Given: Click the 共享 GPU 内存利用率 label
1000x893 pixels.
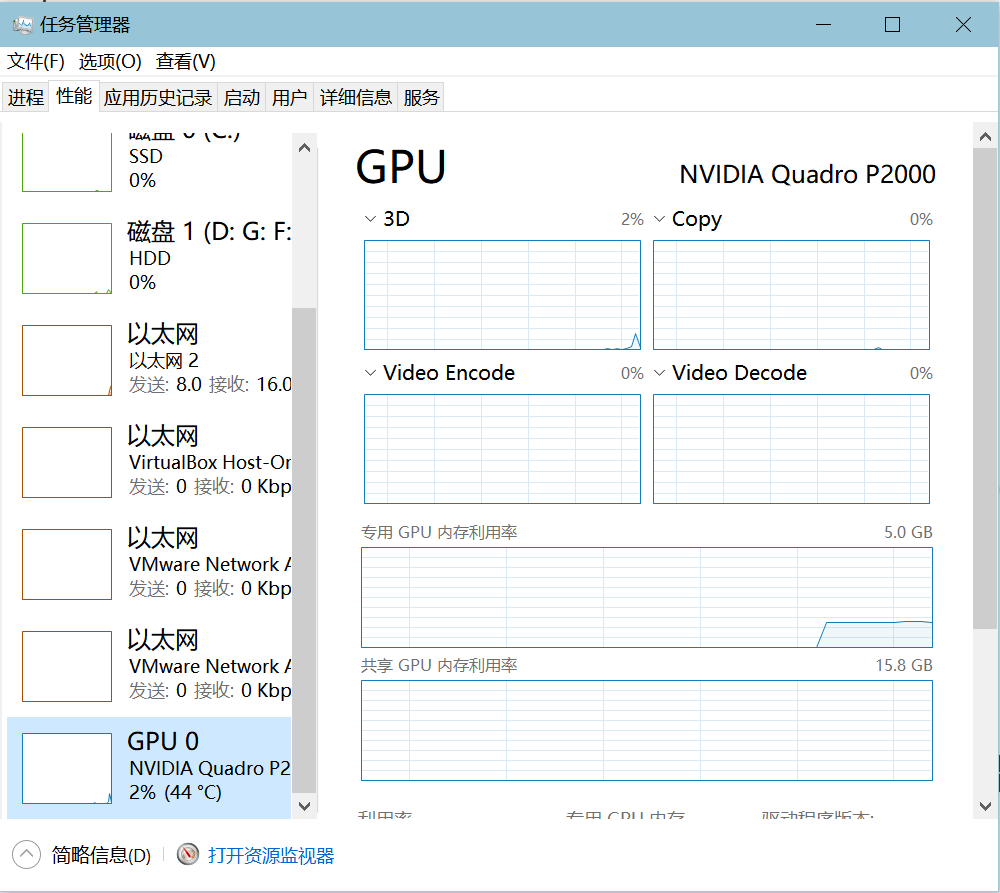Looking at the screenshot, I should tap(439, 665).
